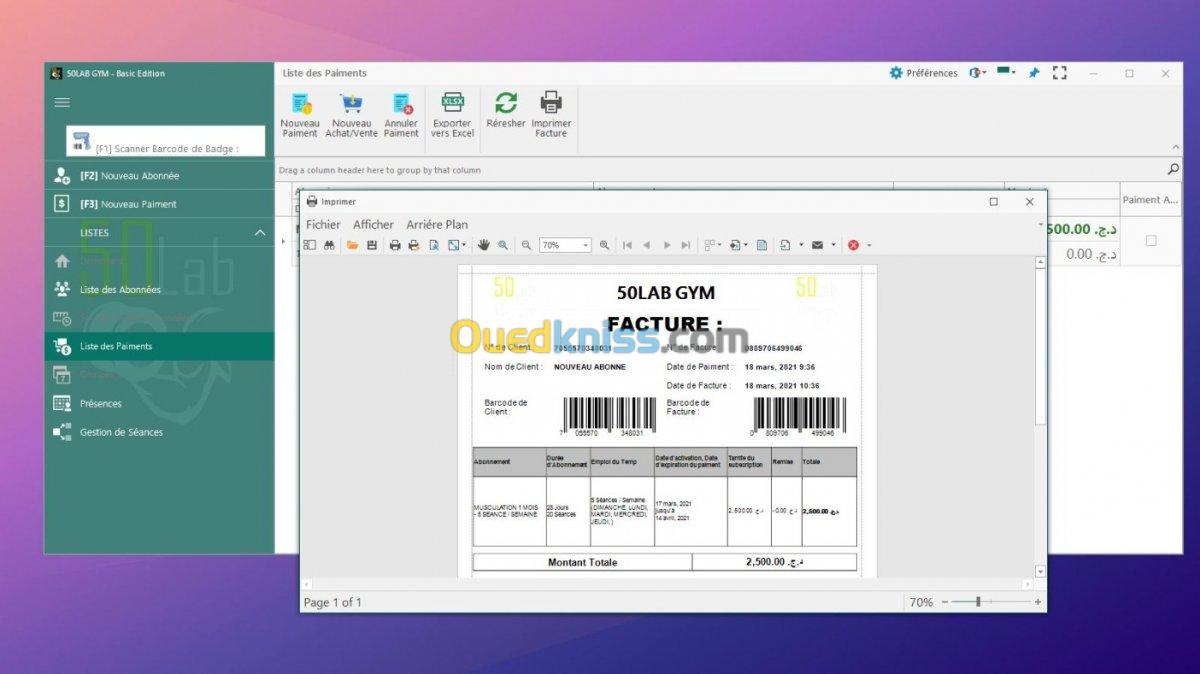Open page setup icon in preview toolbar
Image resolution: width=1200 pixels, height=674 pixels.
tap(433, 245)
